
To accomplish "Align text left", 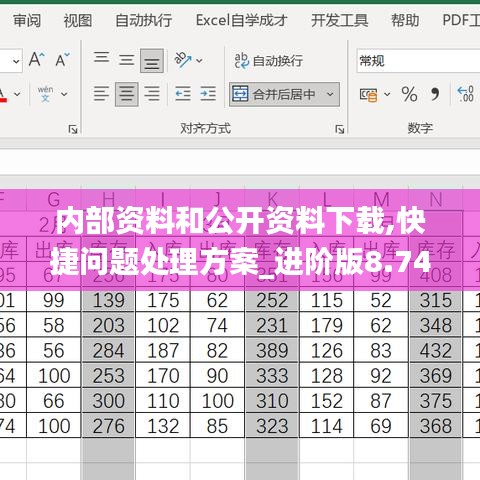I will click(101, 94).
